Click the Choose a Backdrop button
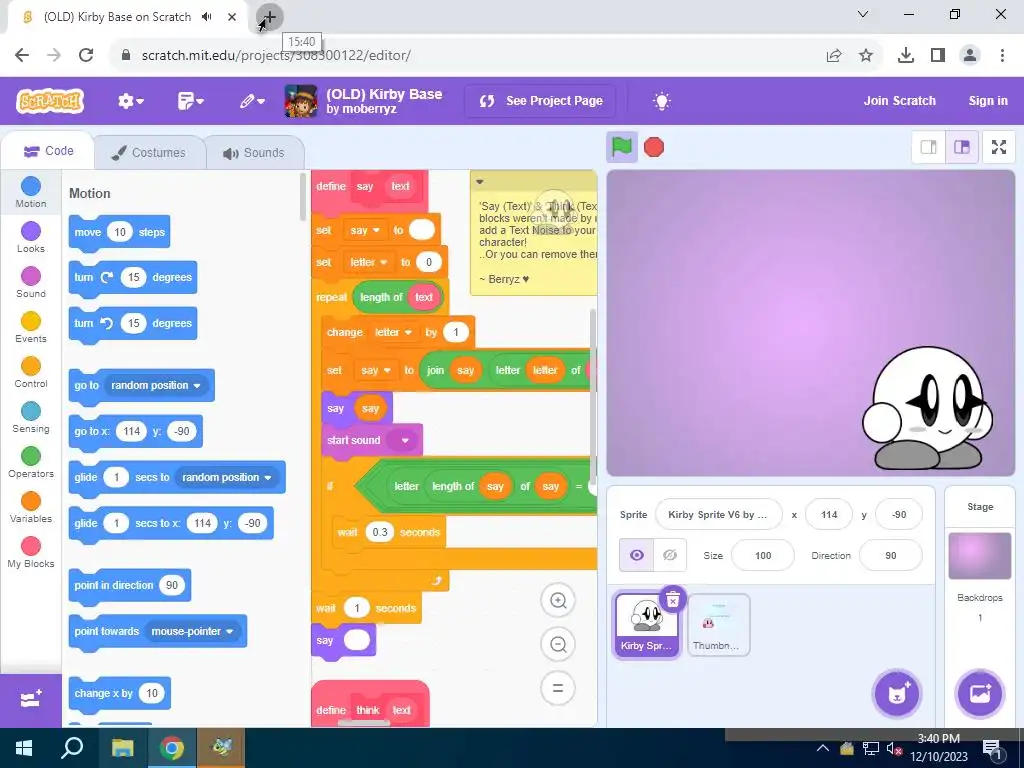The height and width of the screenshot is (768, 1024). click(980, 694)
